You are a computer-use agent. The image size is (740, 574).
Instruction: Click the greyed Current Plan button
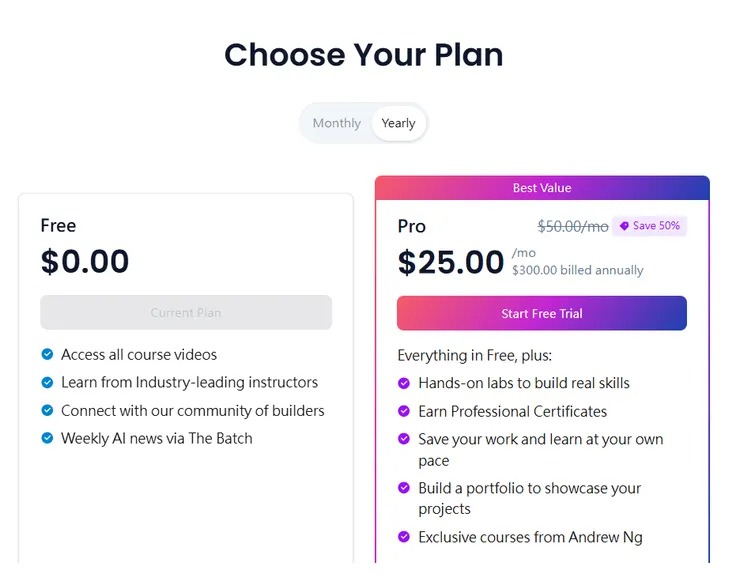coord(186,312)
